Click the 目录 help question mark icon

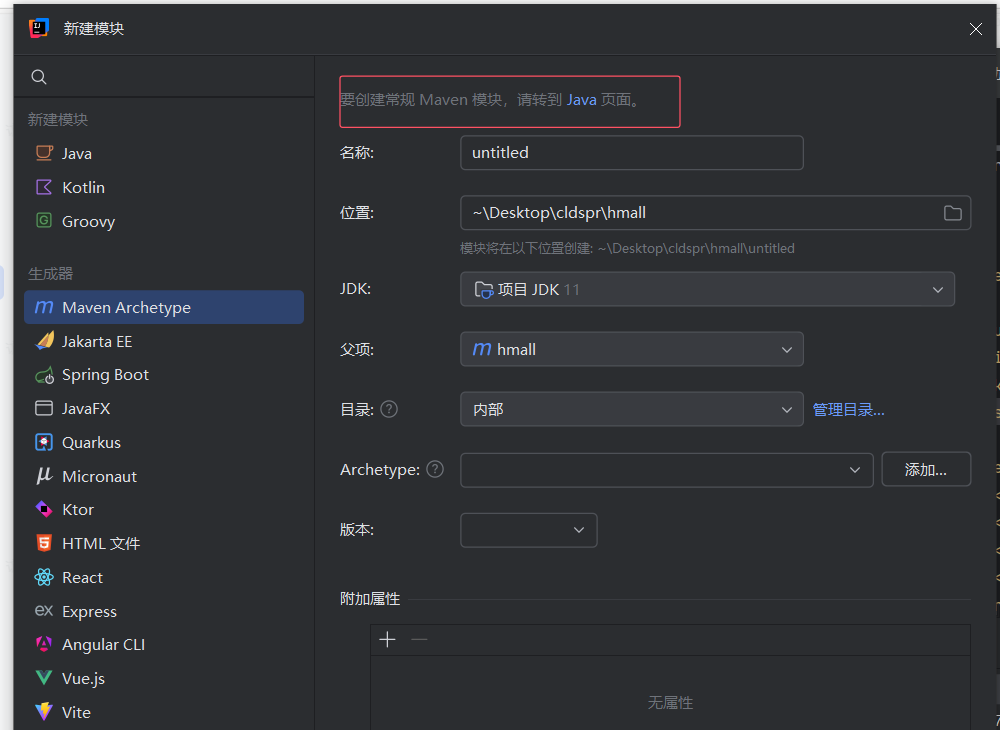coord(389,409)
